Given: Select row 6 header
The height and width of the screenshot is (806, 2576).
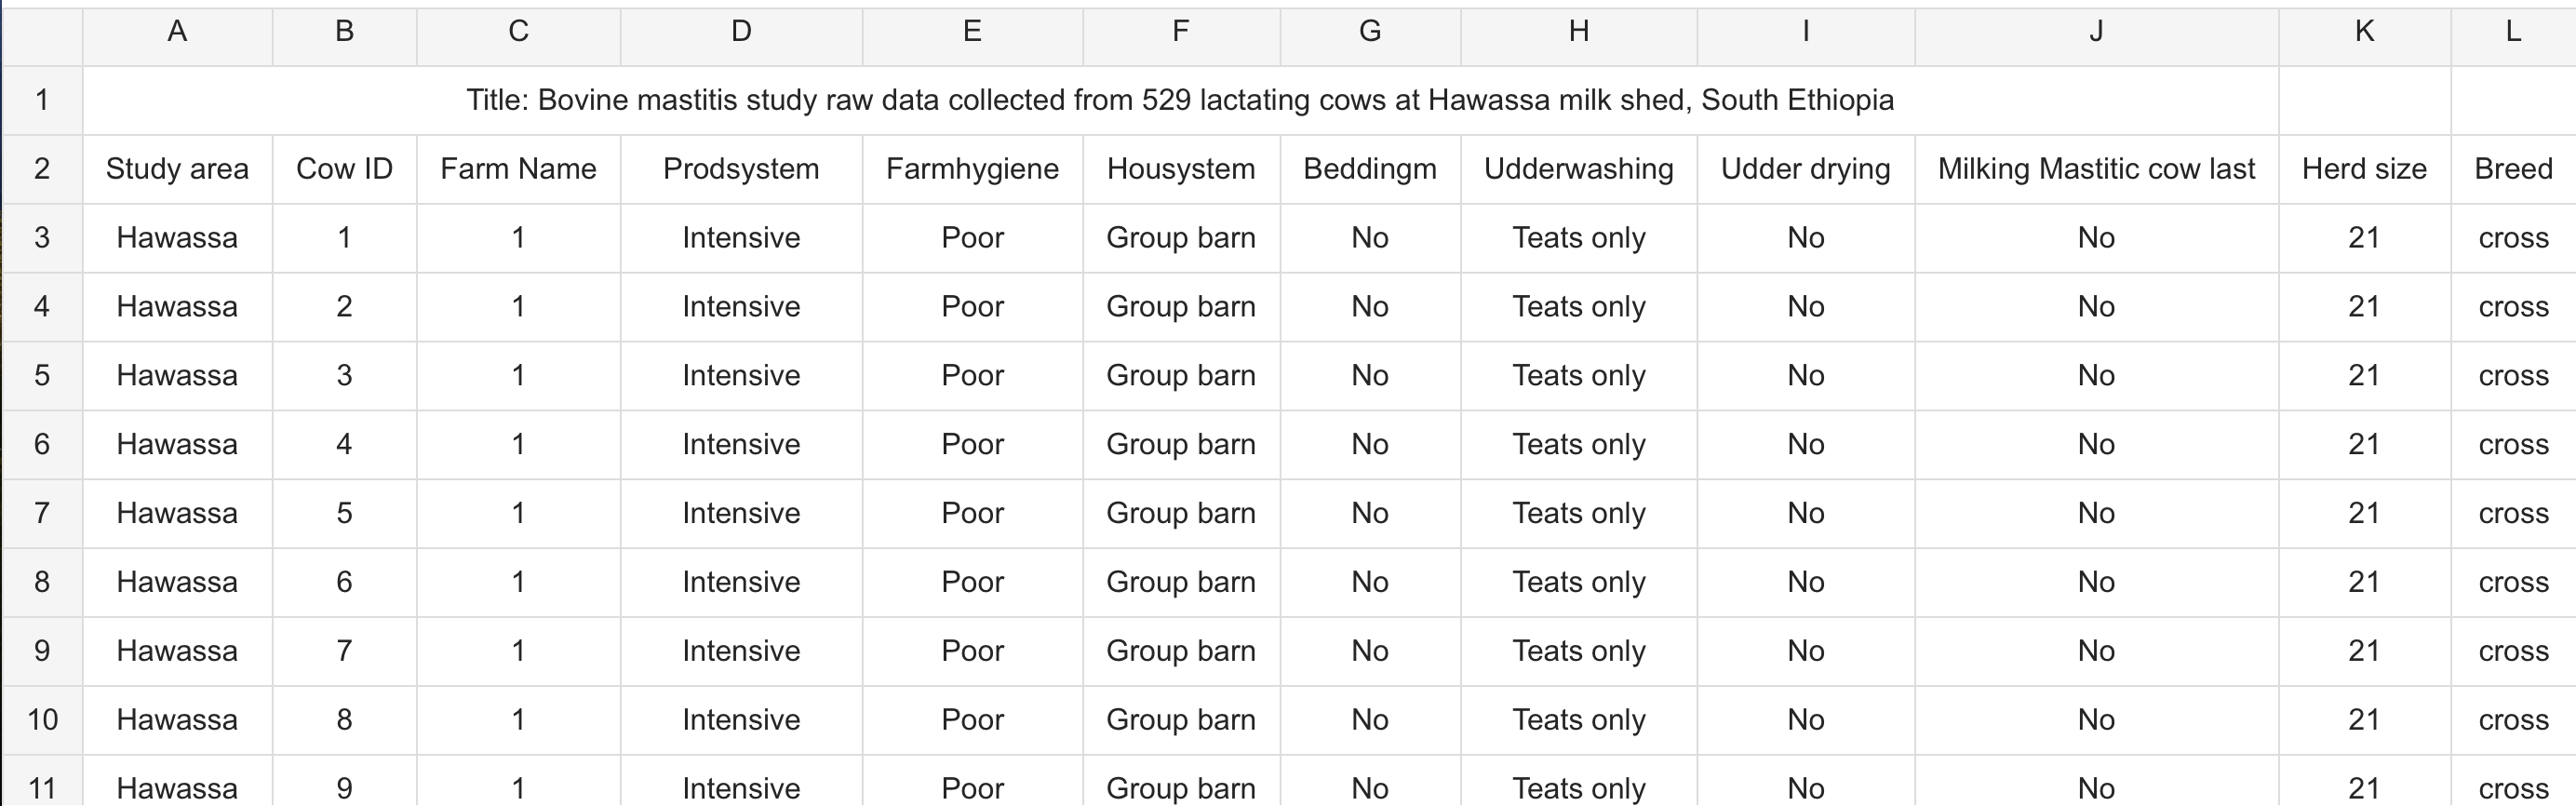Looking at the screenshot, I should [x=42, y=444].
